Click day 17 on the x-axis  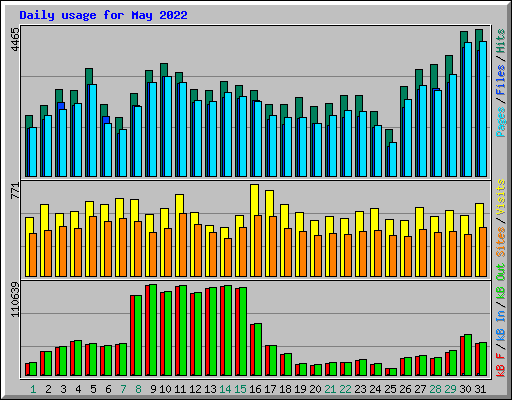(x=270, y=389)
